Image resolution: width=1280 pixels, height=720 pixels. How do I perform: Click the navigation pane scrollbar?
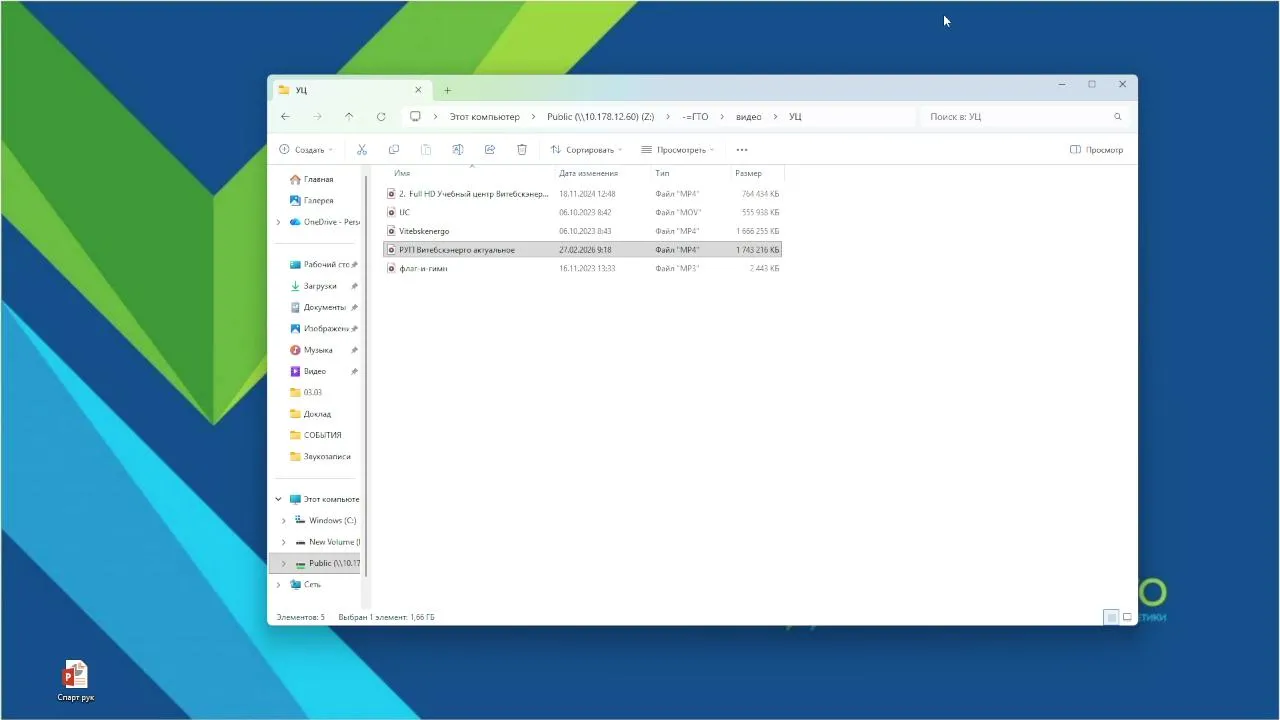366,375
